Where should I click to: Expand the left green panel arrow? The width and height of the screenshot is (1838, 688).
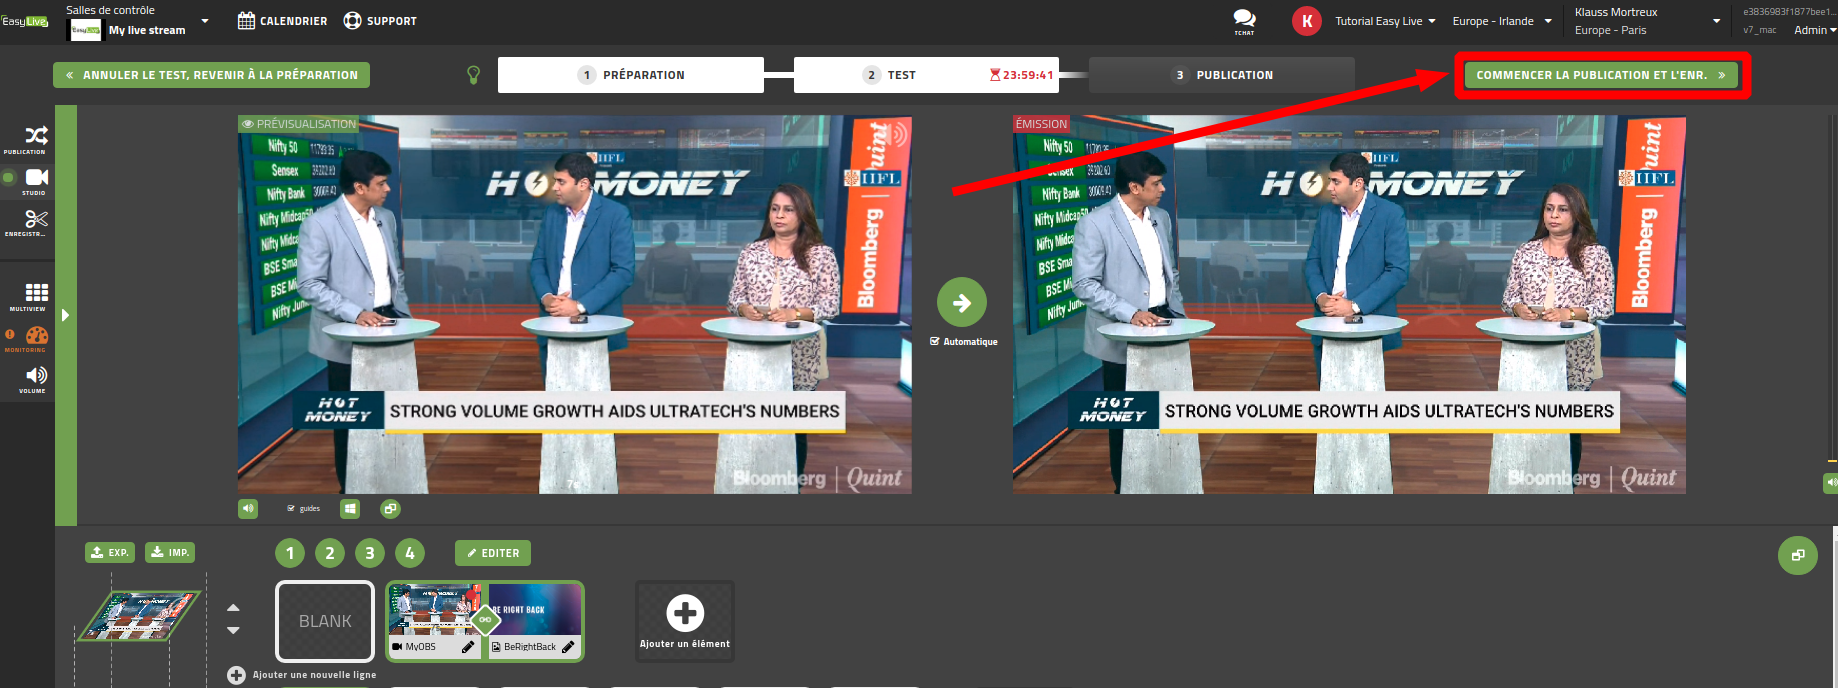pos(66,315)
